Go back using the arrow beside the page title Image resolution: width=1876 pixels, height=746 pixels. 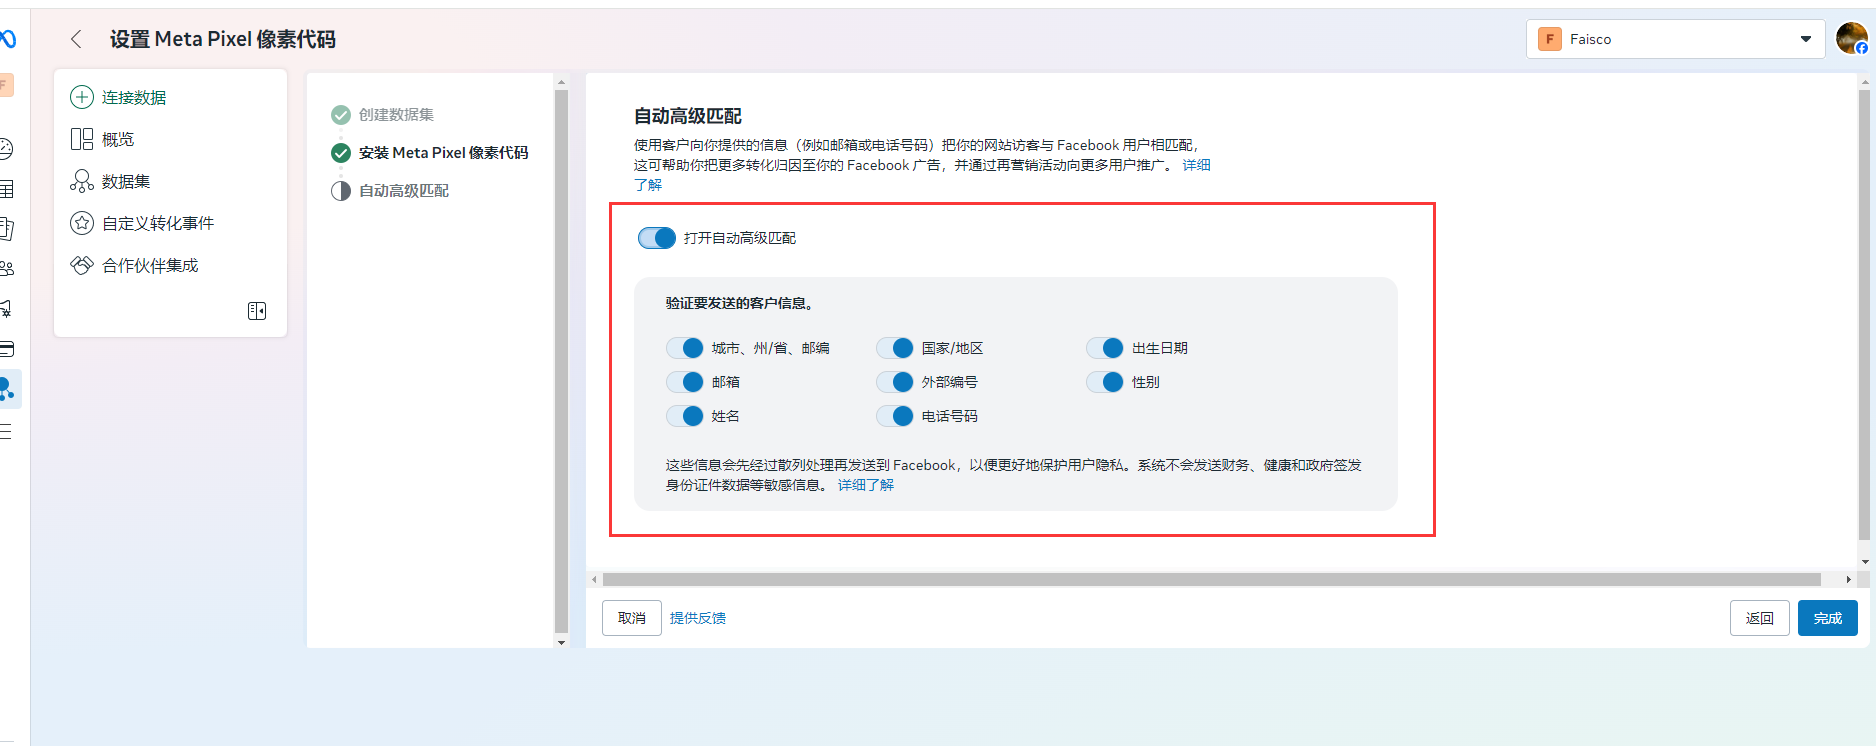coord(76,39)
